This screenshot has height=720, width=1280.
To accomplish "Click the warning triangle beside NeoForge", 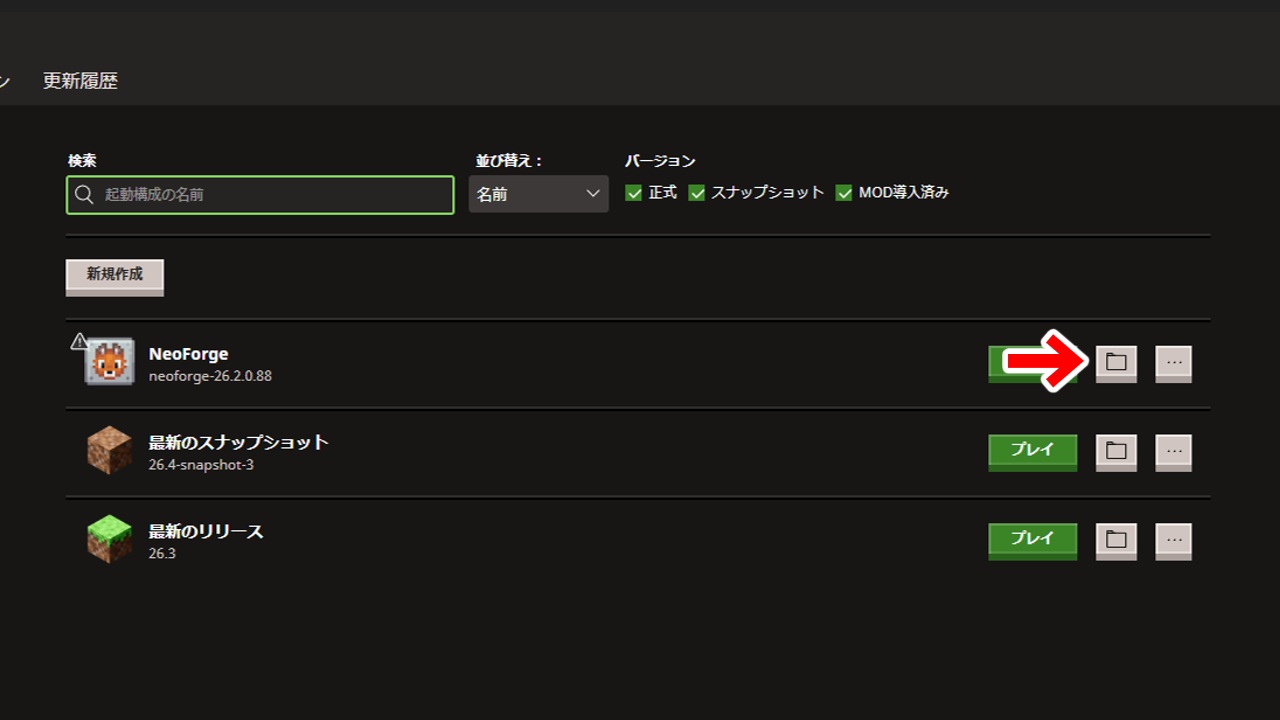I will click(79, 342).
